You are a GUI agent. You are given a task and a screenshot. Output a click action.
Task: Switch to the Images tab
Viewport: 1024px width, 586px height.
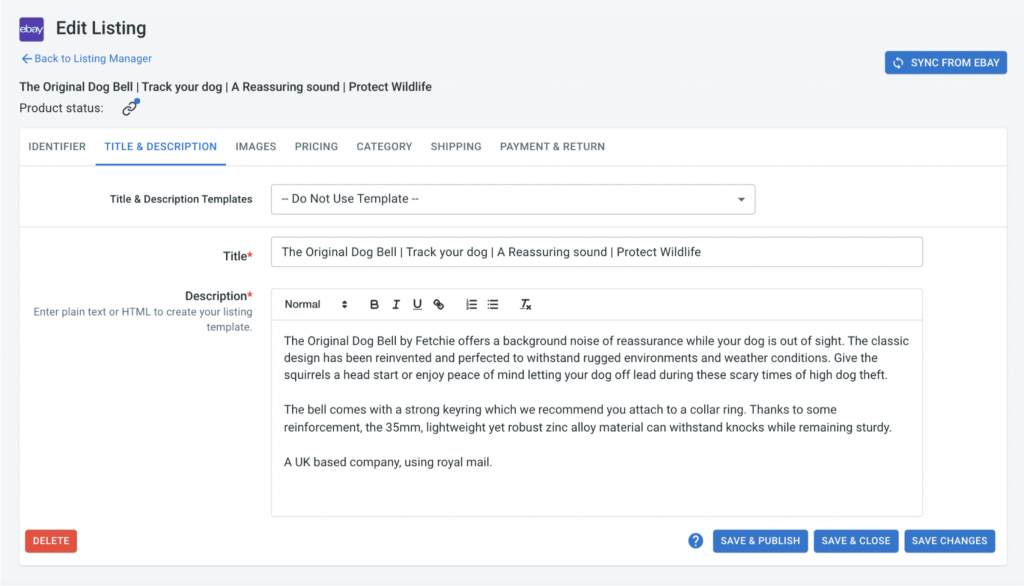(x=255, y=147)
